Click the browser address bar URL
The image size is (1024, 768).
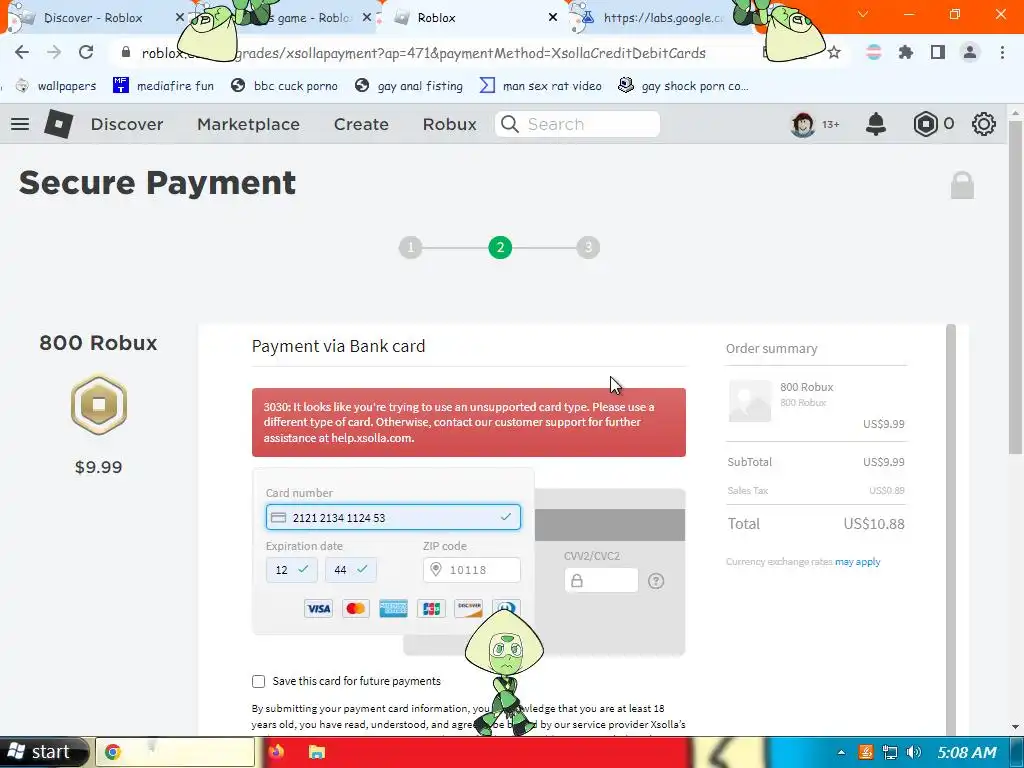point(423,53)
